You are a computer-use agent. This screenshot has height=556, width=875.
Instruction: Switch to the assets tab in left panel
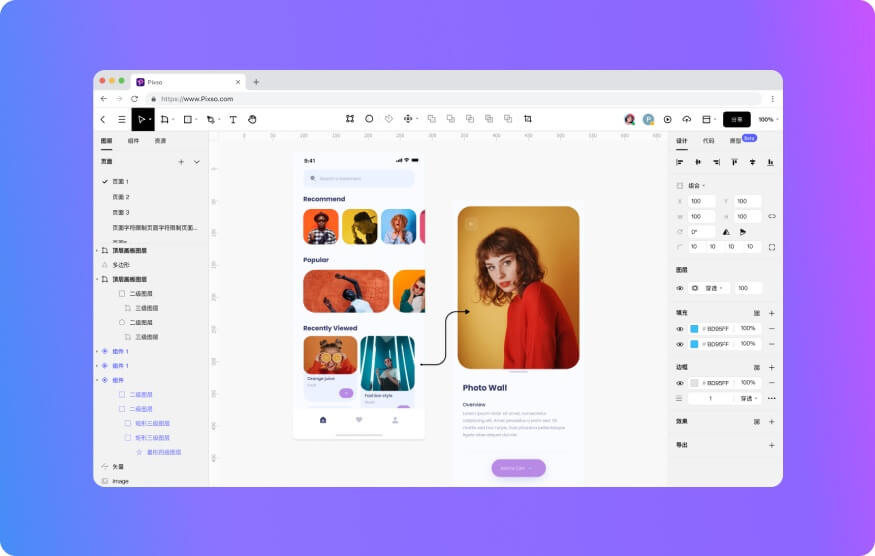(x=160, y=141)
